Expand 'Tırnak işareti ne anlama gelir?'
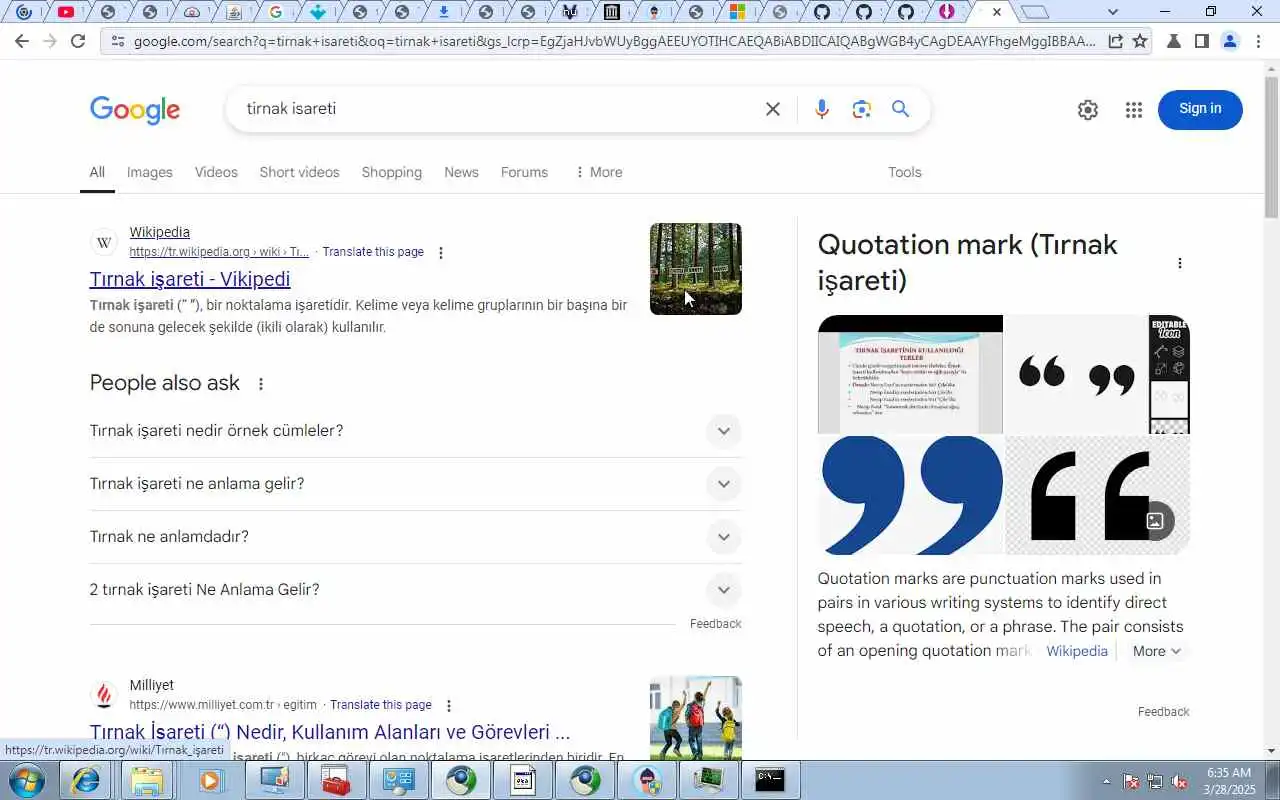 tap(415, 484)
